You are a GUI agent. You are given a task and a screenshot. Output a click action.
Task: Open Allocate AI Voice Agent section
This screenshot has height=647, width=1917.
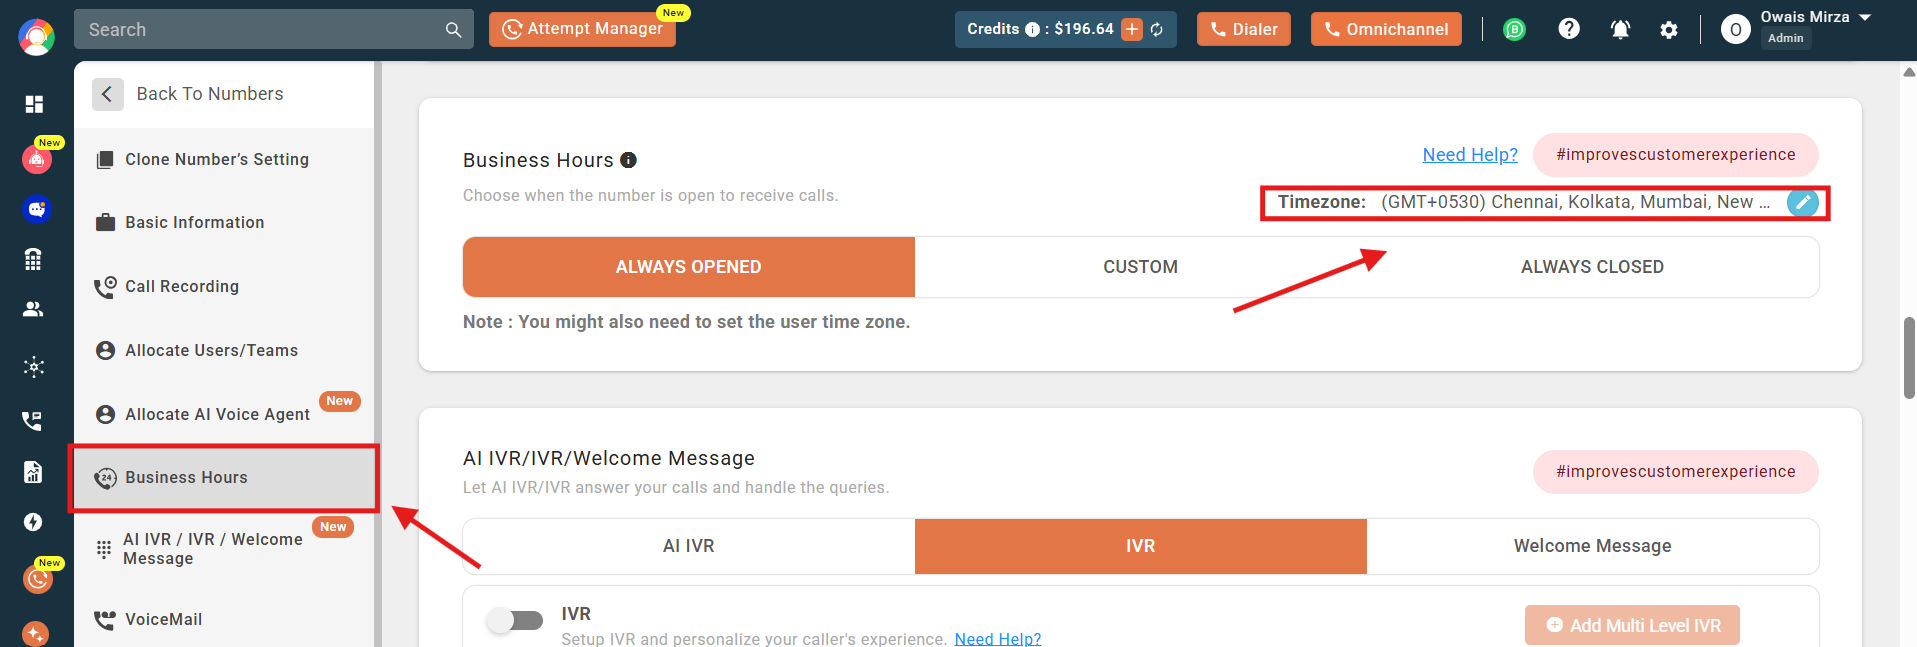pyautogui.click(x=225, y=414)
